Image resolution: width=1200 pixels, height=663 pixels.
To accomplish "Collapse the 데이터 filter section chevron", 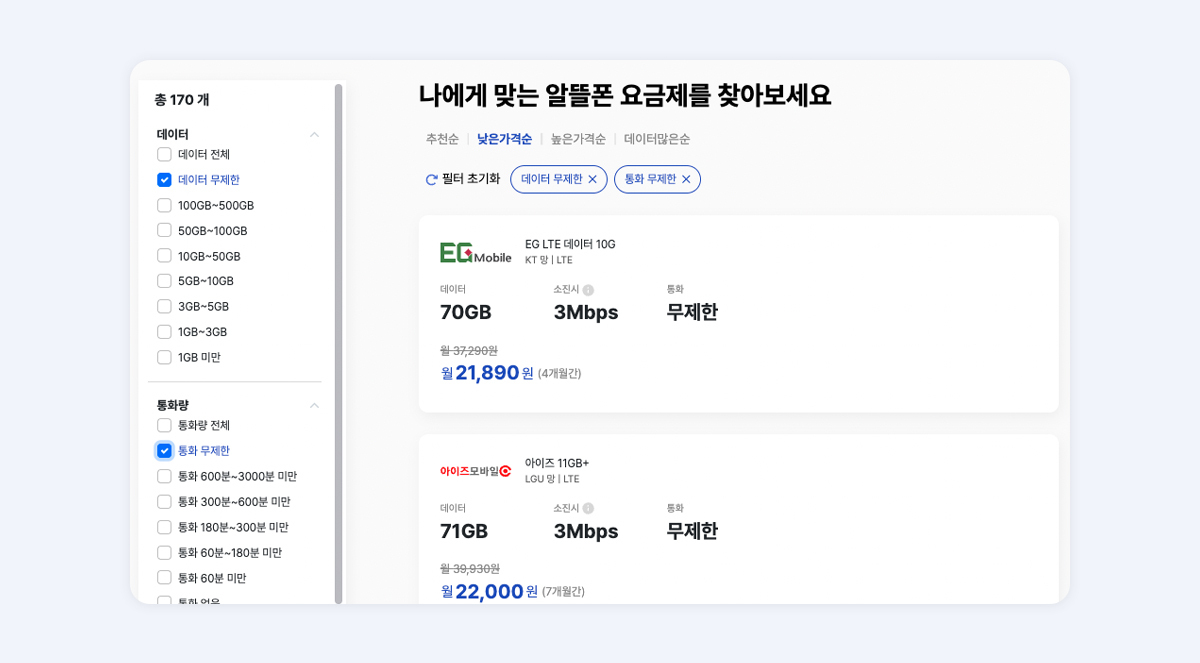I will (x=314, y=133).
